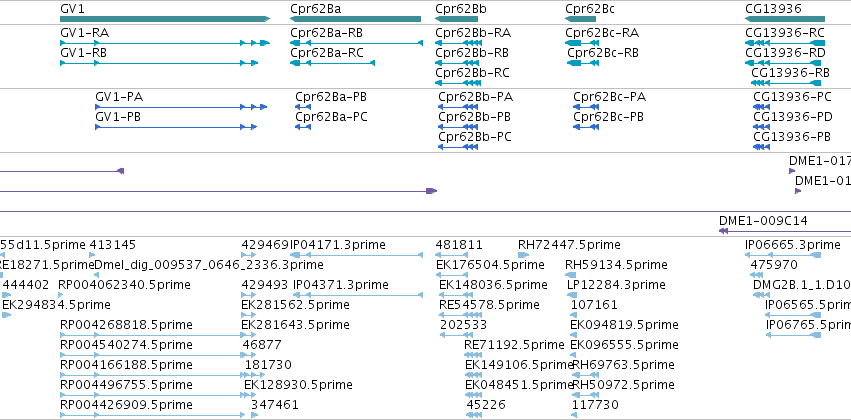The image size is (851, 420).
Task: Select the 181730 feature label
Action: click(268, 365)
